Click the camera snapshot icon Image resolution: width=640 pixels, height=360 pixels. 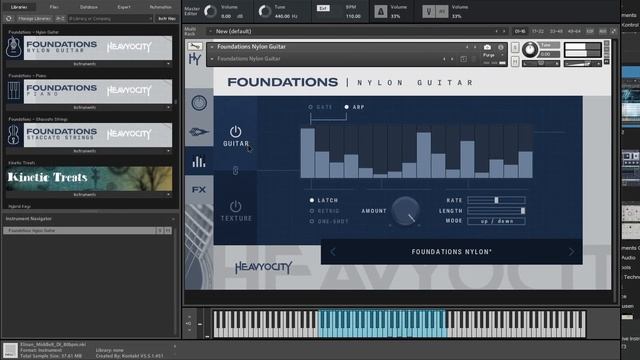[x=487, y=47]
